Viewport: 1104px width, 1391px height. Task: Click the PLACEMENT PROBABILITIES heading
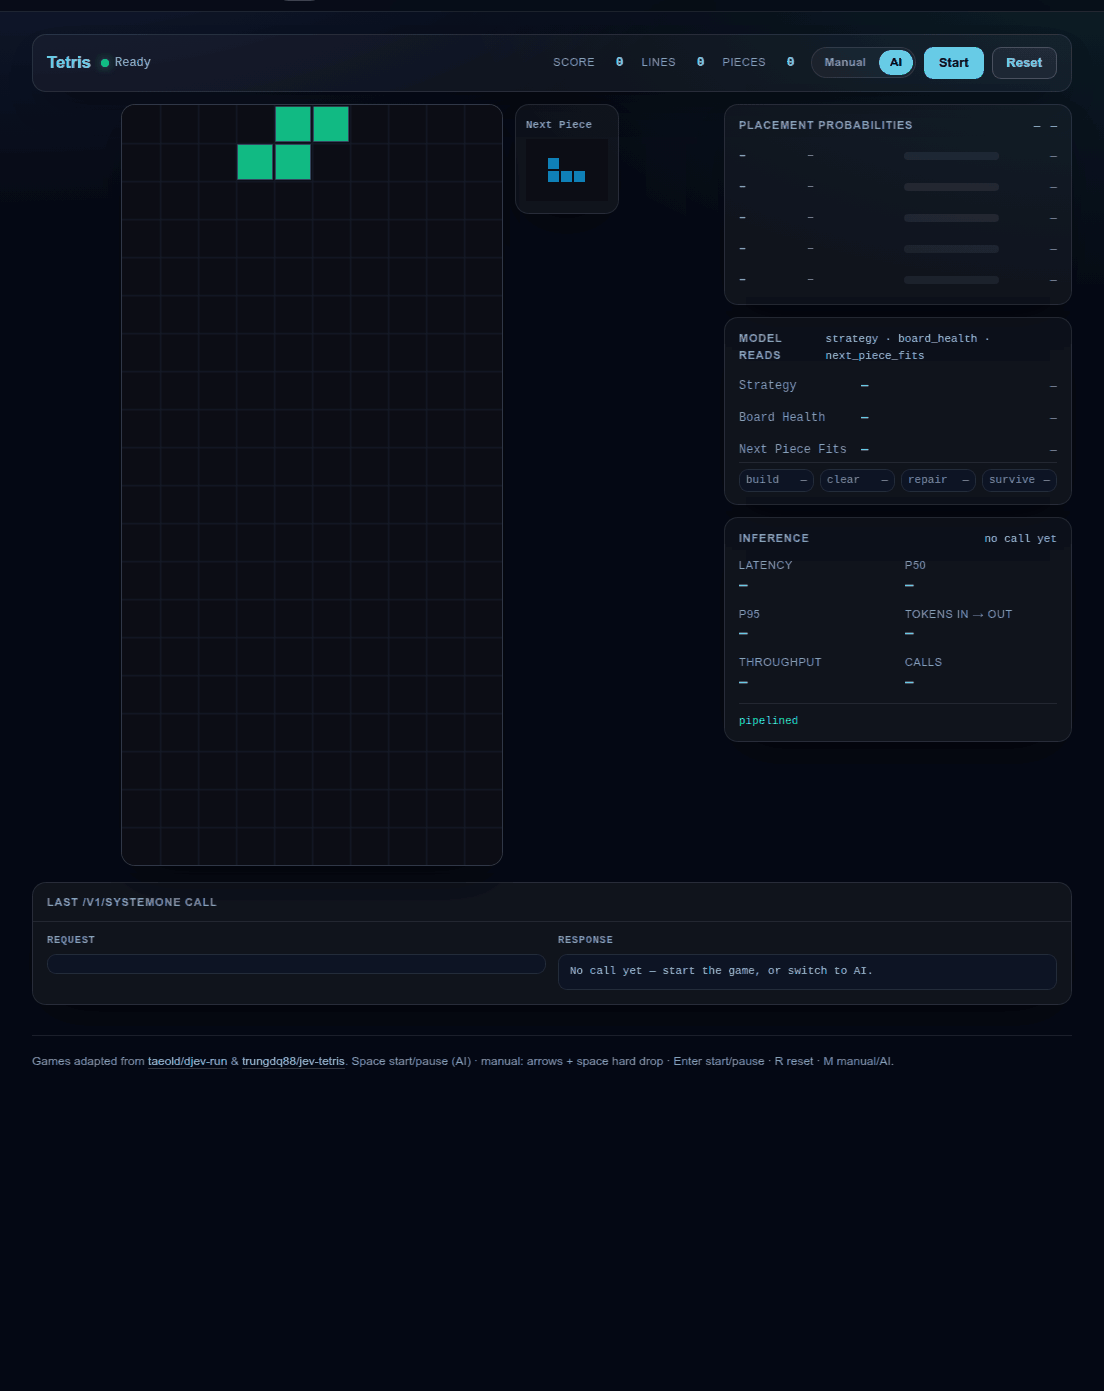[x=825, y=125]
